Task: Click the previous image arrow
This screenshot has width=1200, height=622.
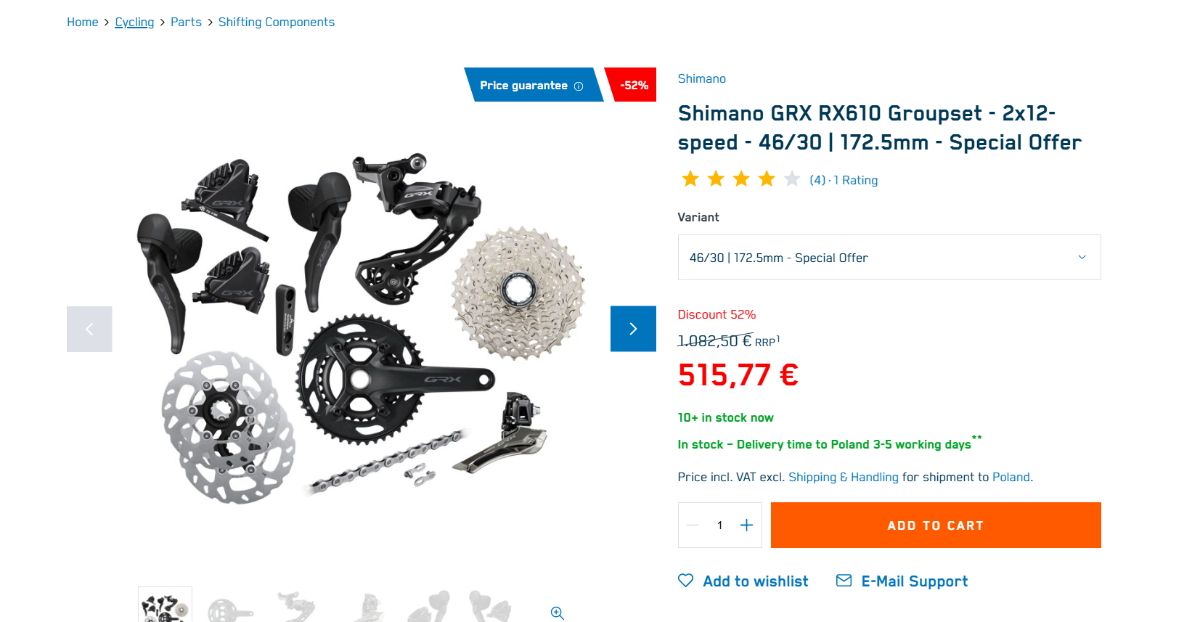Action: point(89,329)
